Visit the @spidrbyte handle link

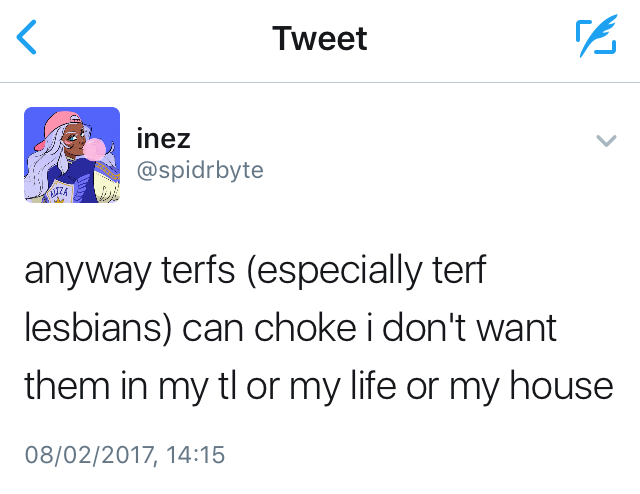click(x=199, y=170)
